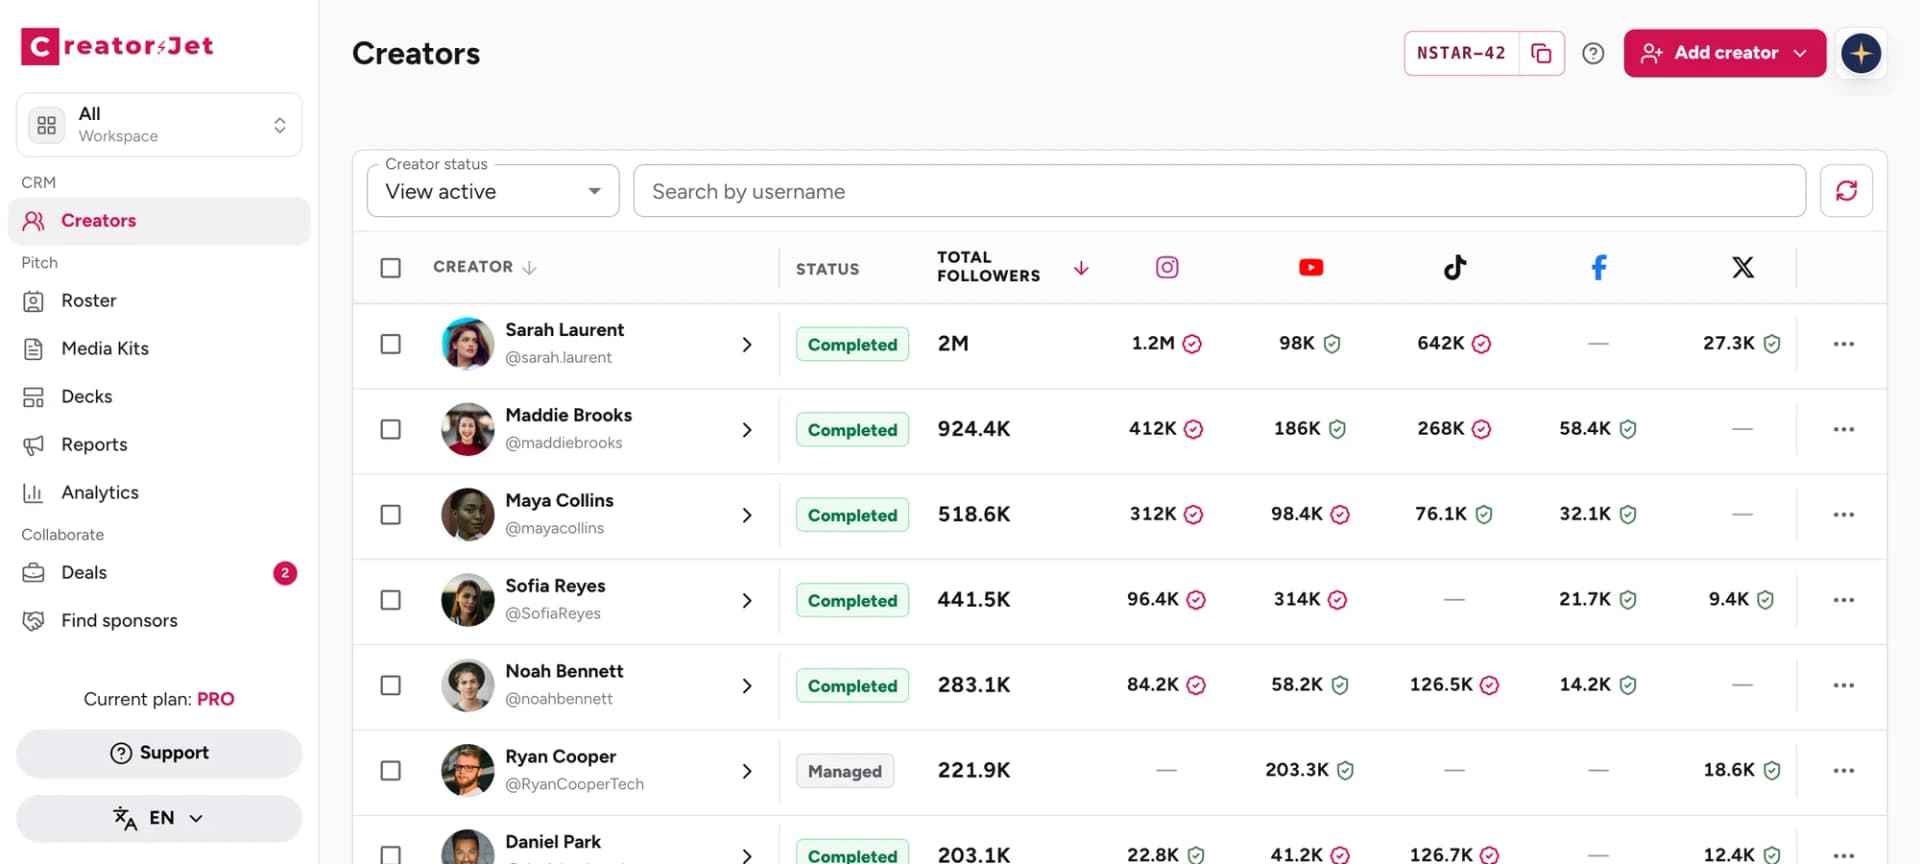This screenshot has height=864, width=1920.
Task: Select Sofia Reyes' row checkbox
Action: click(x=391, y=600)
